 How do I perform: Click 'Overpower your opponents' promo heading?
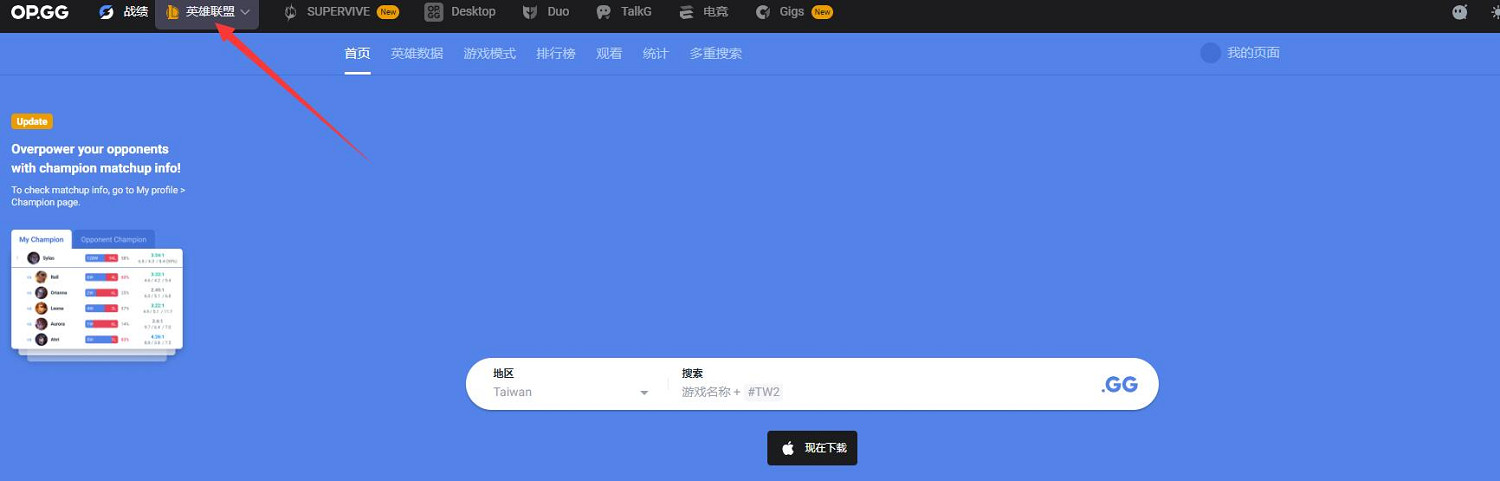[x=96, y=159]
